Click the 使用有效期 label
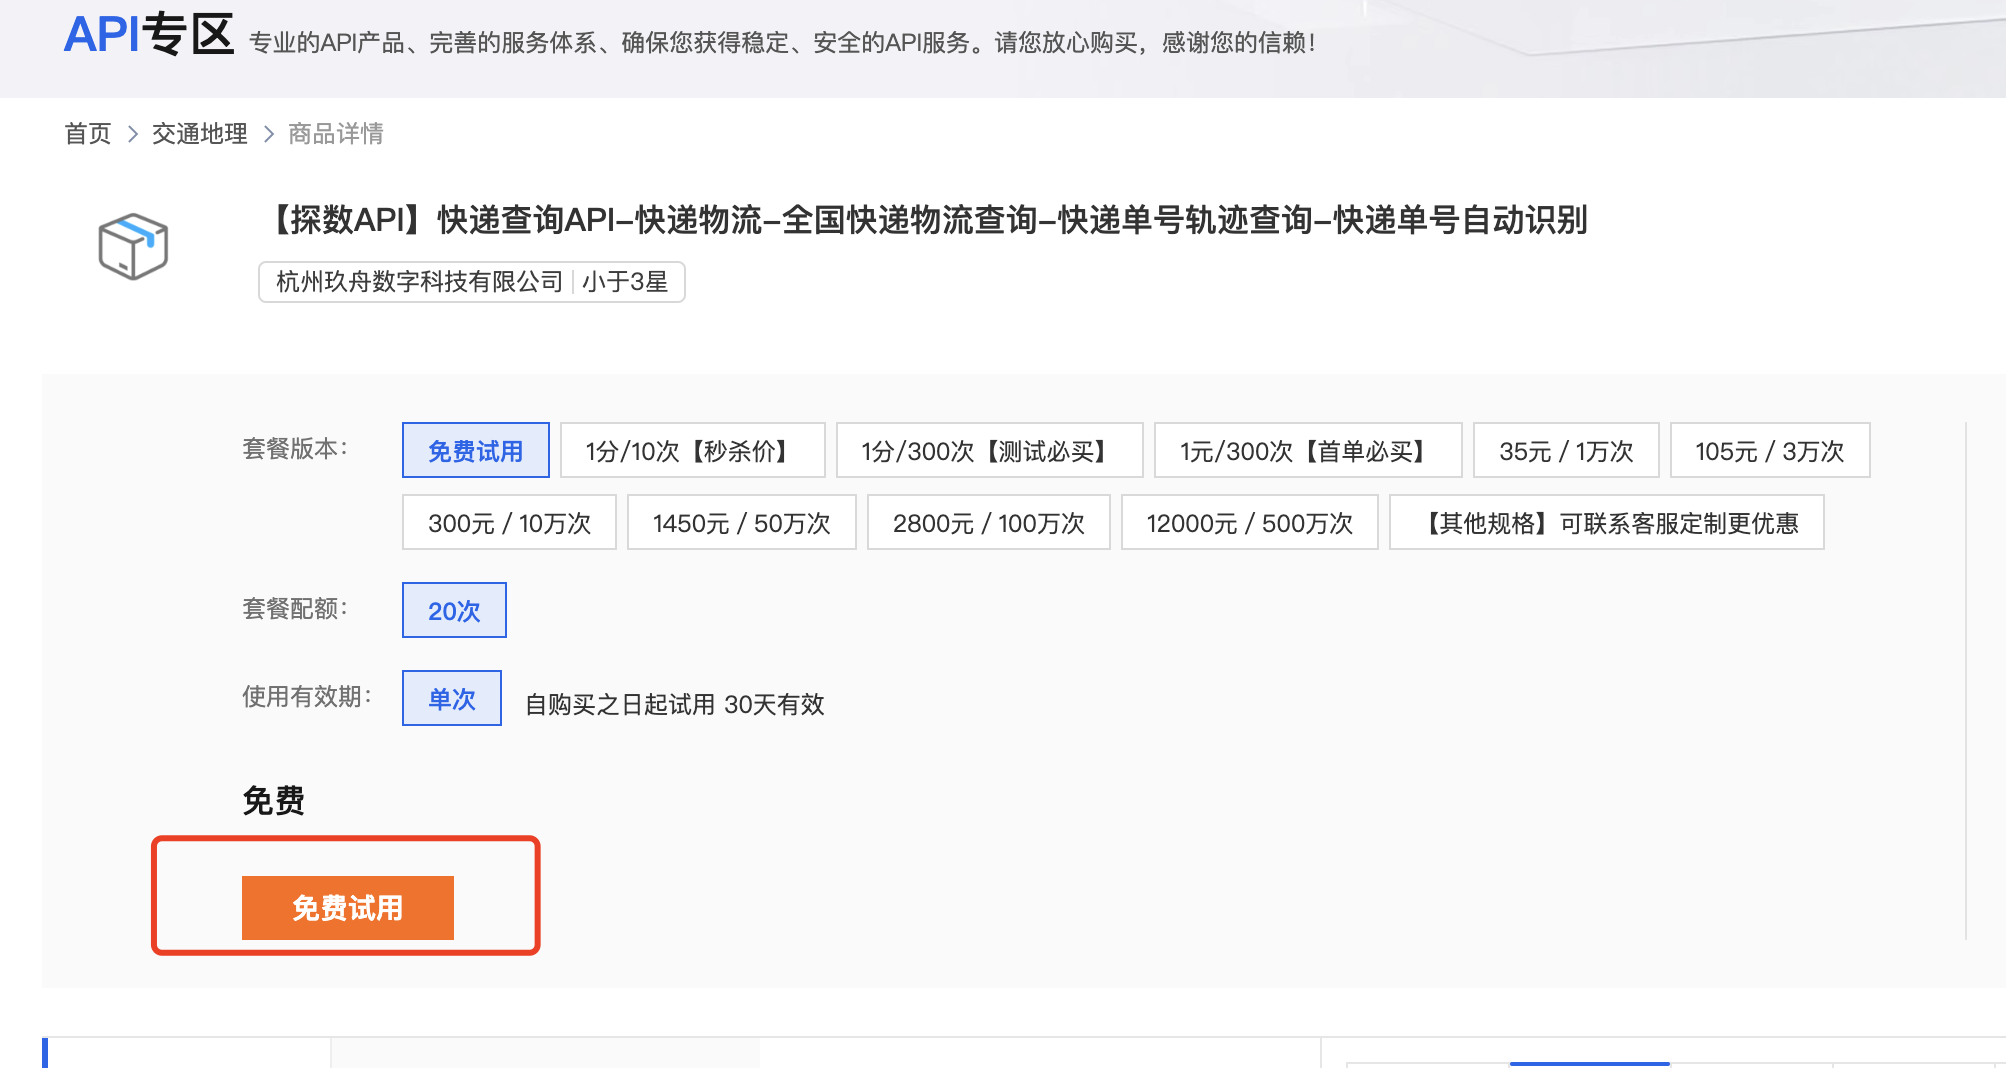2006x1068 pixels. pos(306,697)
